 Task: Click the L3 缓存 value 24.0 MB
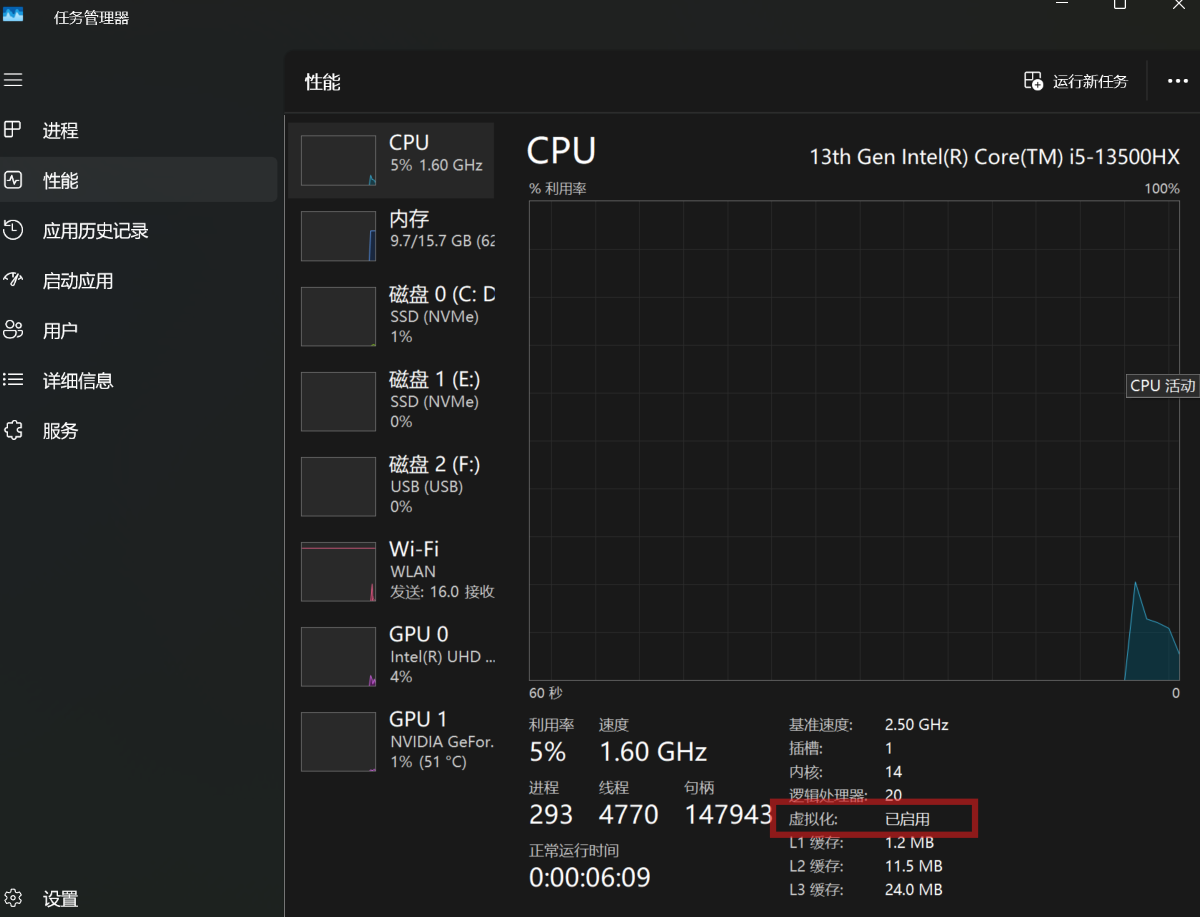(x=914, y=890)
